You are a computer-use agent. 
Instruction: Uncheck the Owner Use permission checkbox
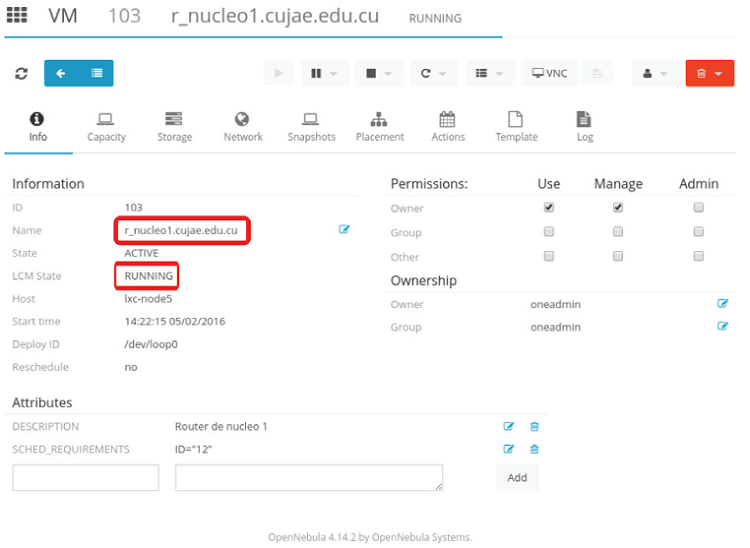[548, 208]
